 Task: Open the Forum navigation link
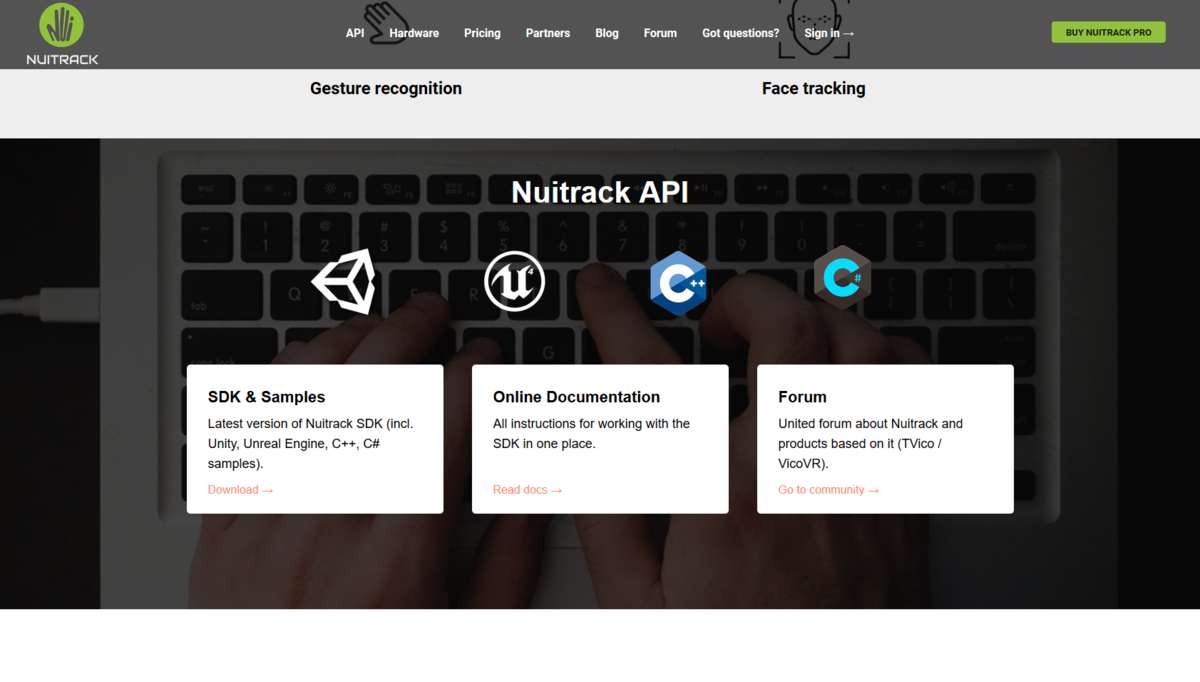[660, 33]
